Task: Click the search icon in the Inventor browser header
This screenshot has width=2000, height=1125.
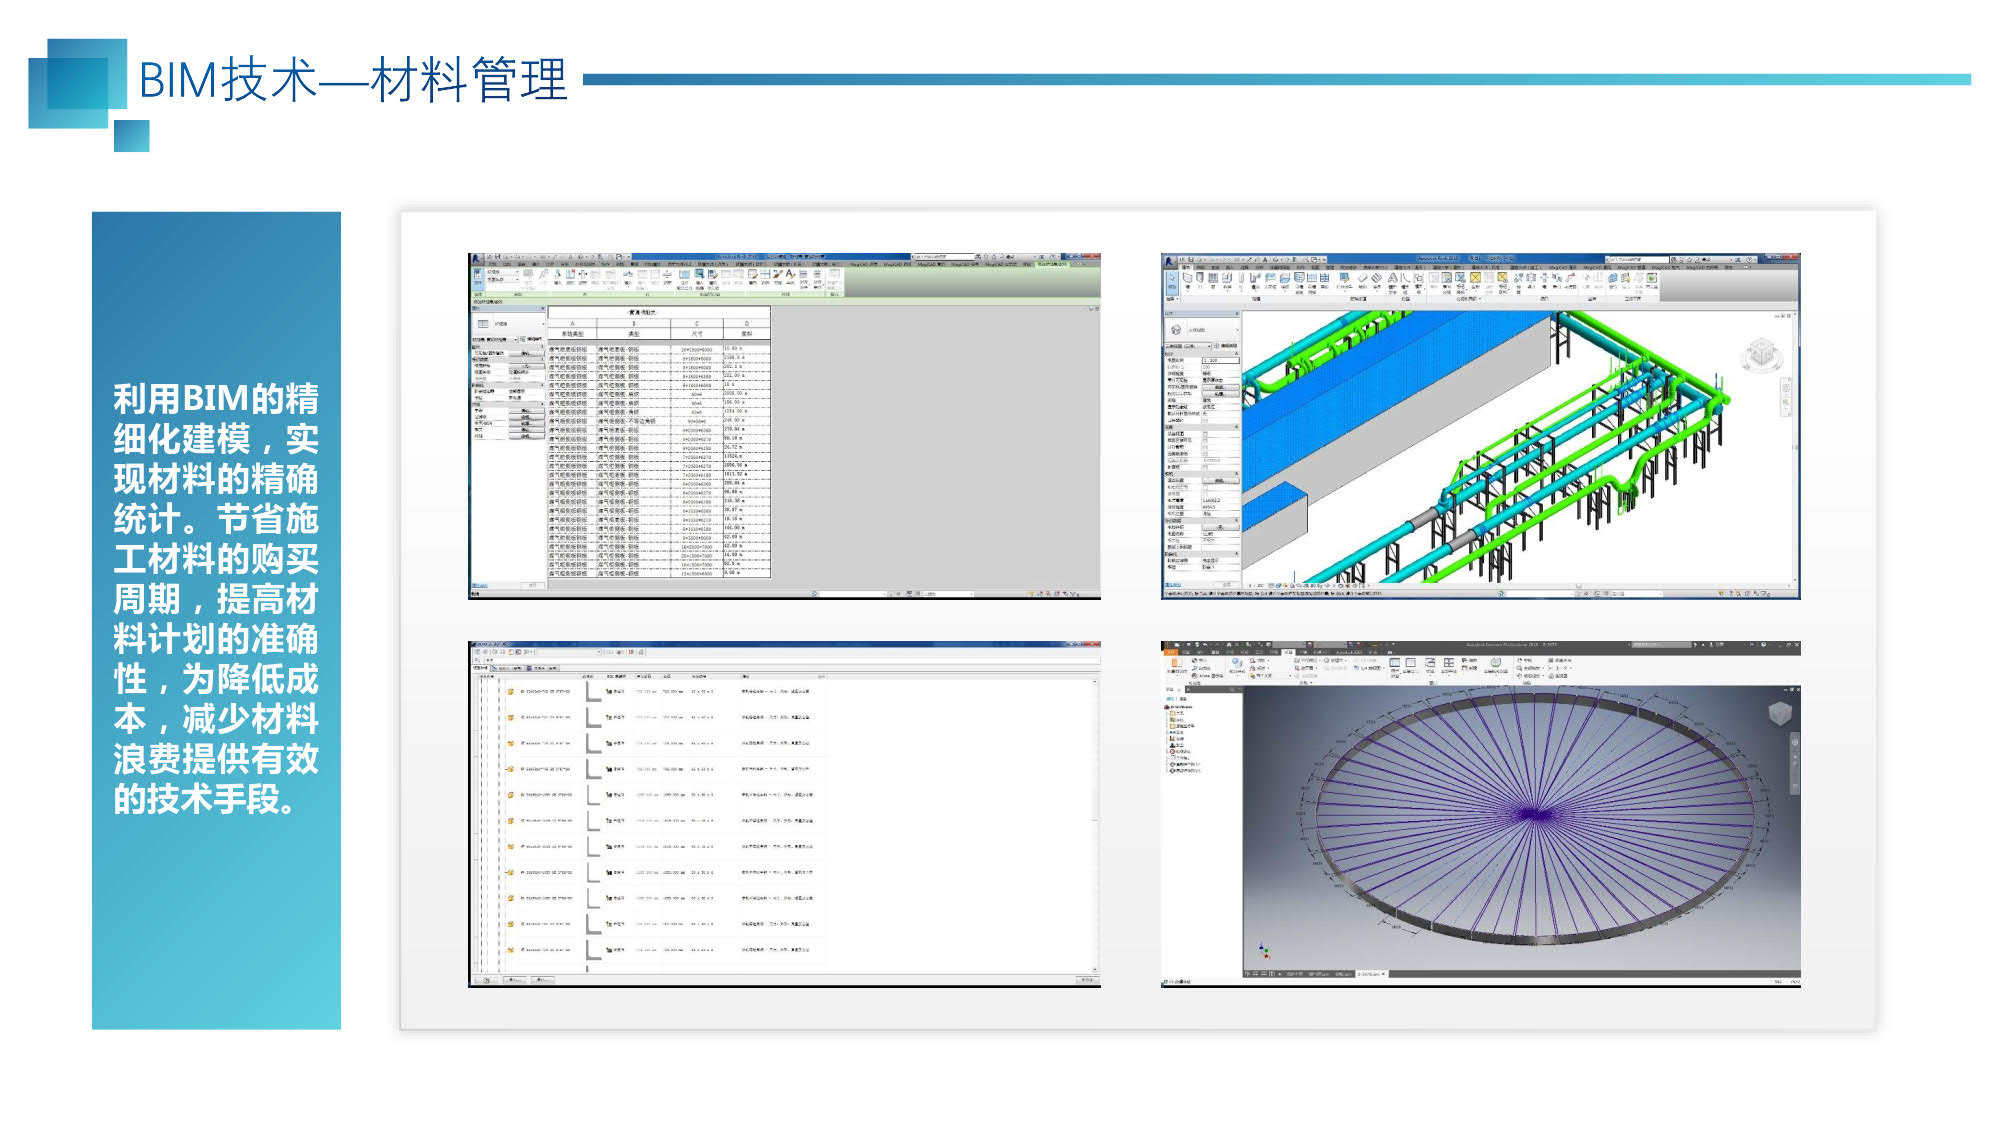Action: pyautogui.click(x=1232, y=689)
